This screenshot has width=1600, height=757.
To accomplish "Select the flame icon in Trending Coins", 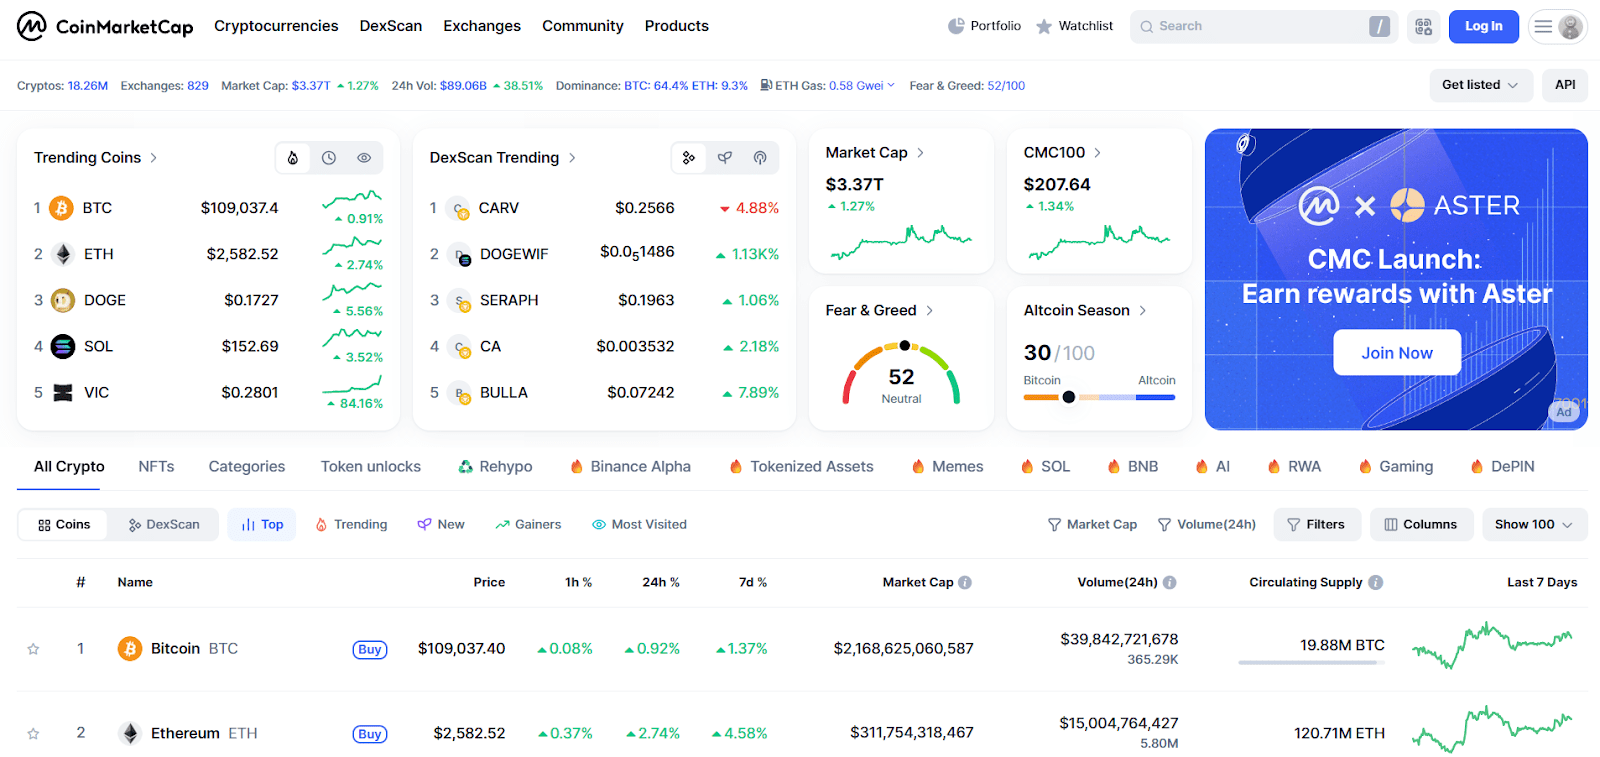I will pyautogui.click(x=293, y=158).
